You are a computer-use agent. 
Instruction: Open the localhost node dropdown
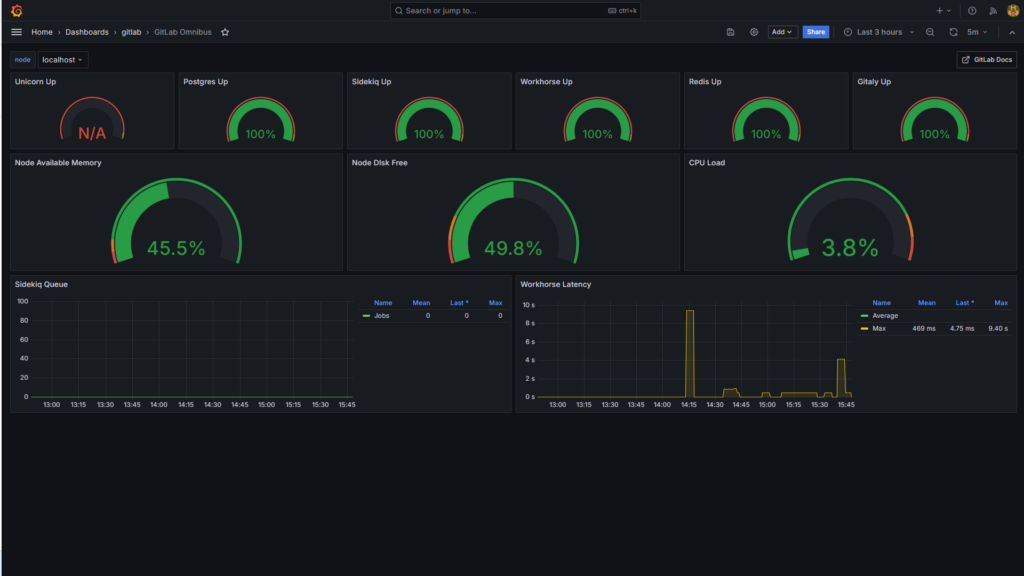(62, 59)
